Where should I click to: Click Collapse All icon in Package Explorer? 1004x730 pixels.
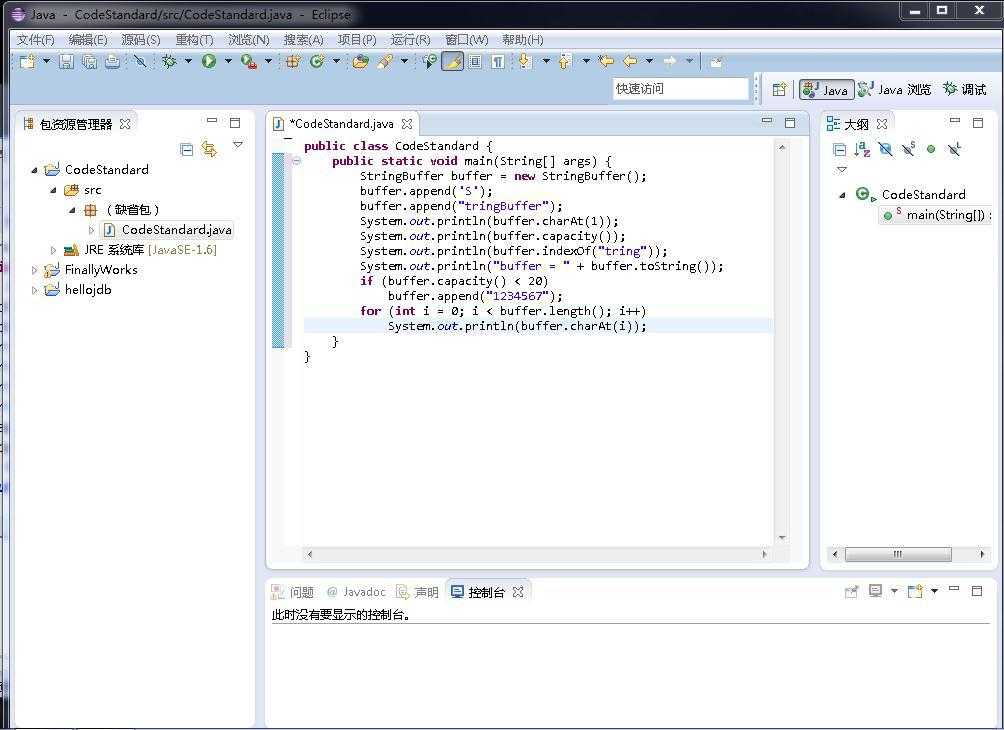click(186, 150)
